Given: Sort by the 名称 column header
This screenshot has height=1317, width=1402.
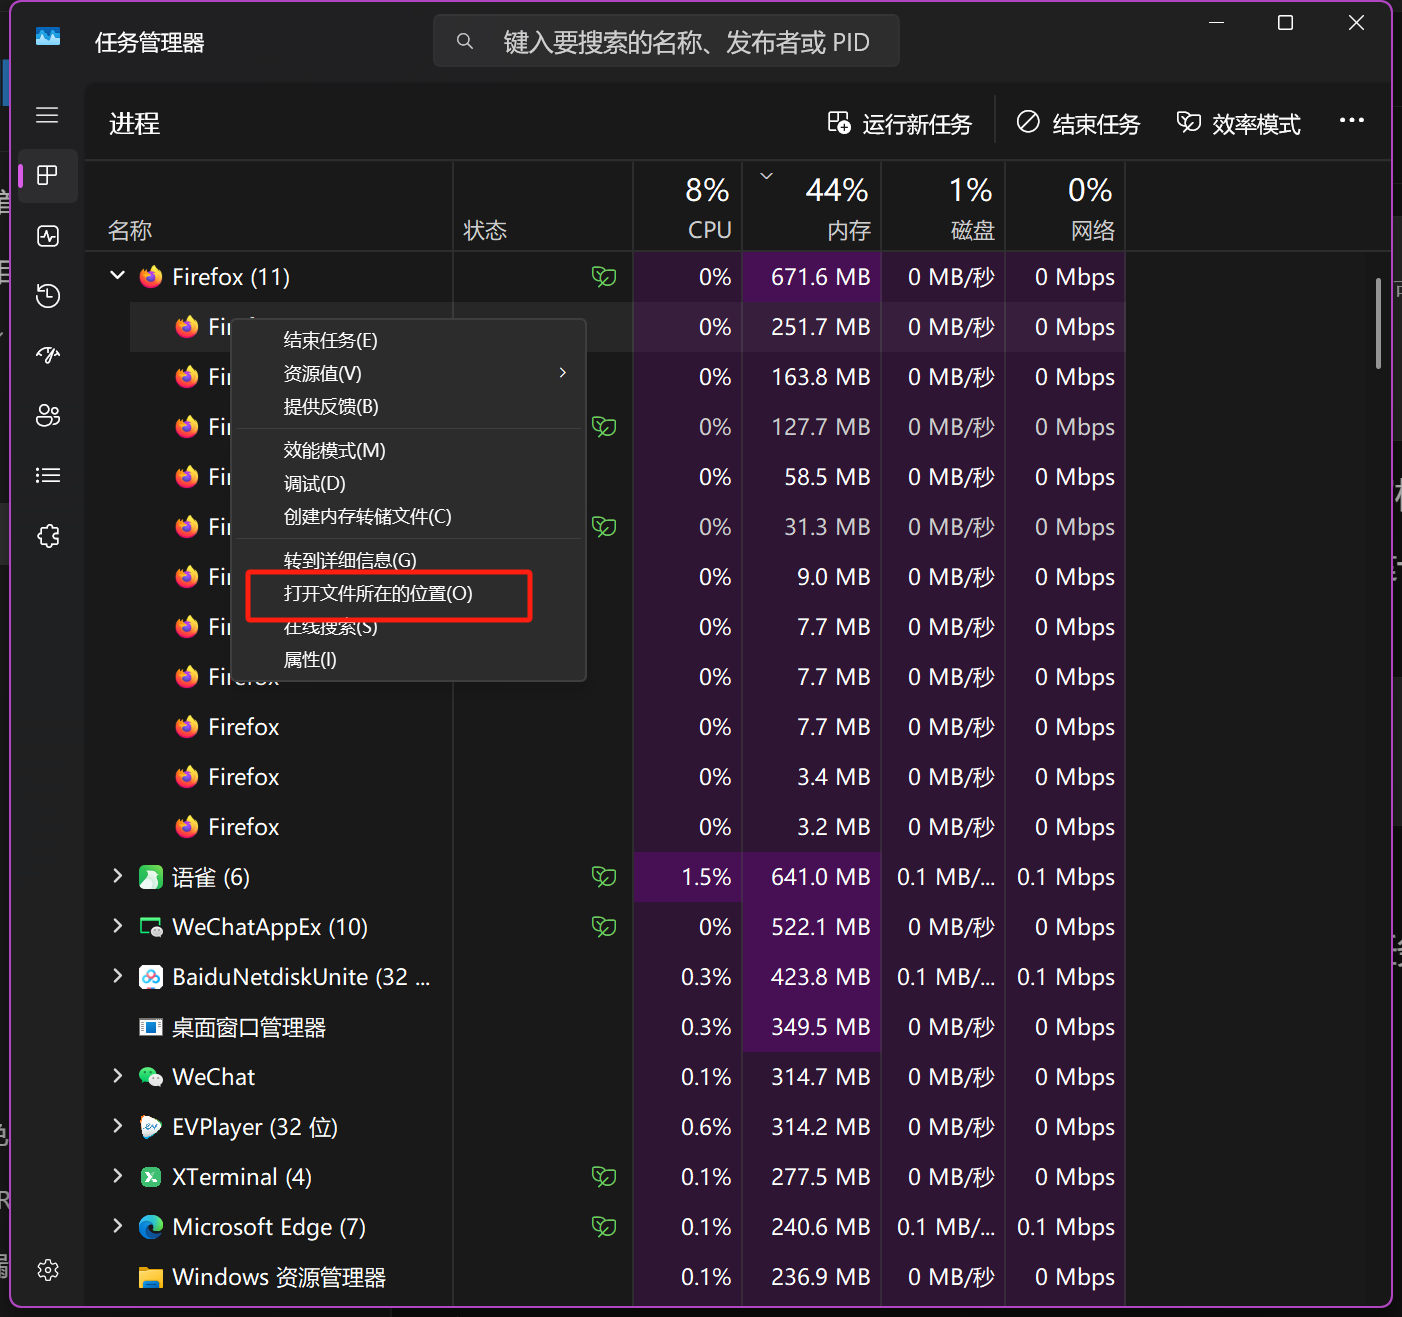Looking at the screenshot, I should (270, 207).
